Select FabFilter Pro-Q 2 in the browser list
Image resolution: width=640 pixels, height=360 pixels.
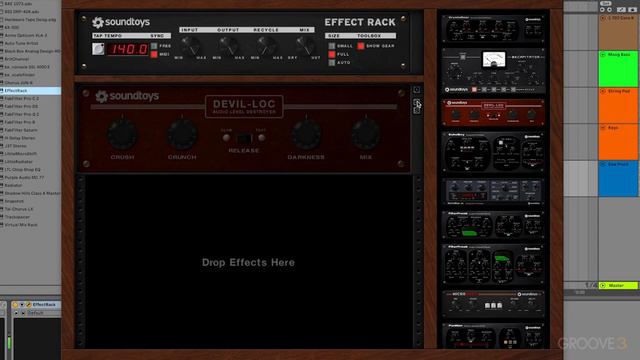[31, 114]
